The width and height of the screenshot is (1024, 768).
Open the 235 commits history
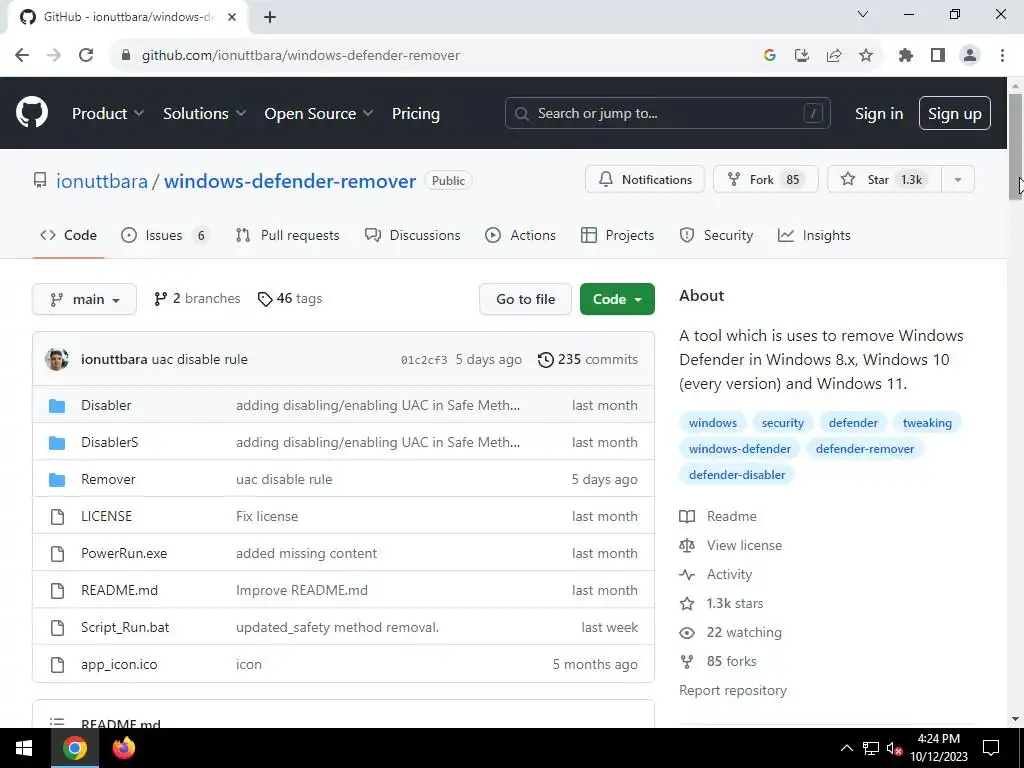tap(588, 359)
